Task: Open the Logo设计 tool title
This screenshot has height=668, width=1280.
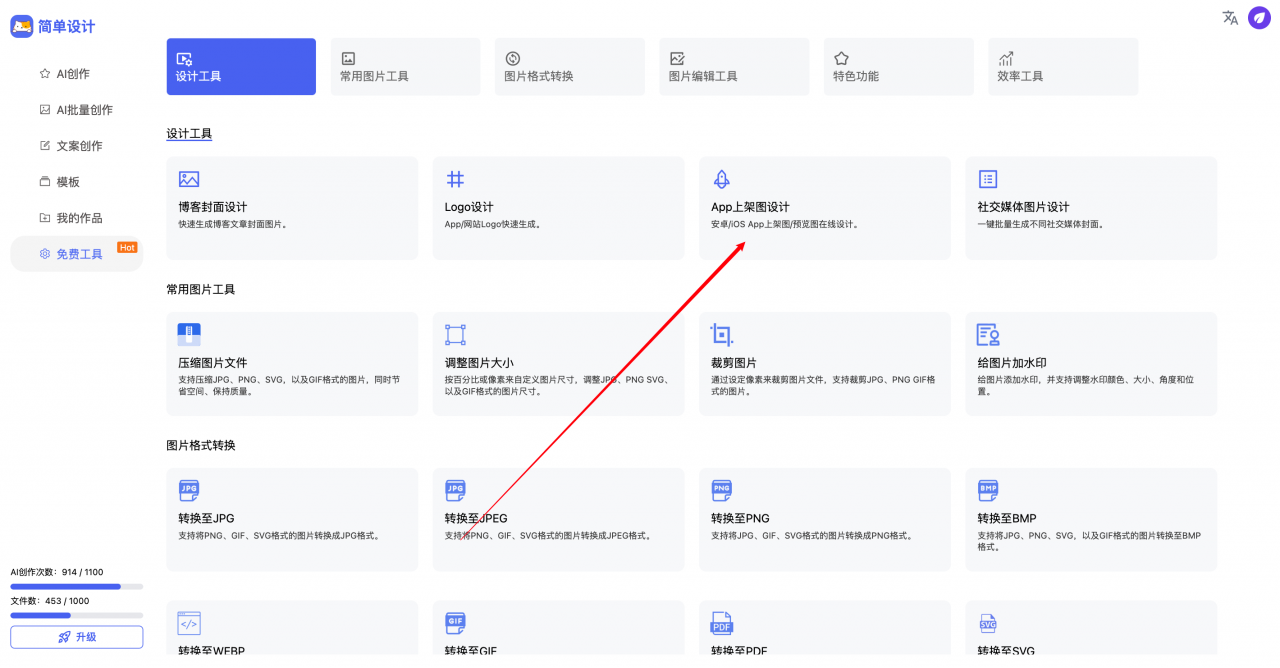Action: 469,207
